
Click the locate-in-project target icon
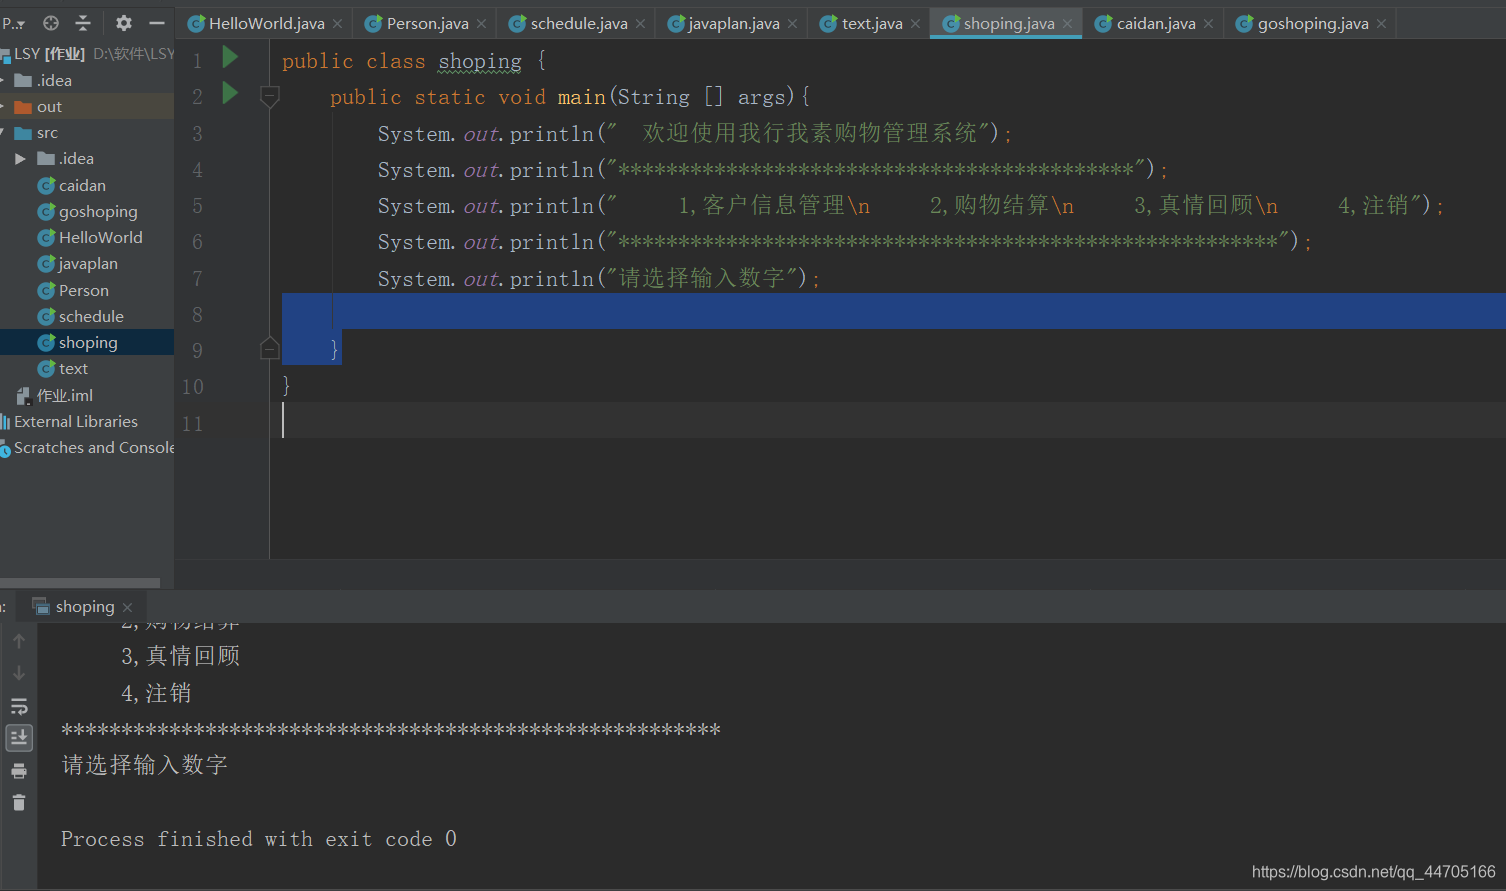click(51, 22)
